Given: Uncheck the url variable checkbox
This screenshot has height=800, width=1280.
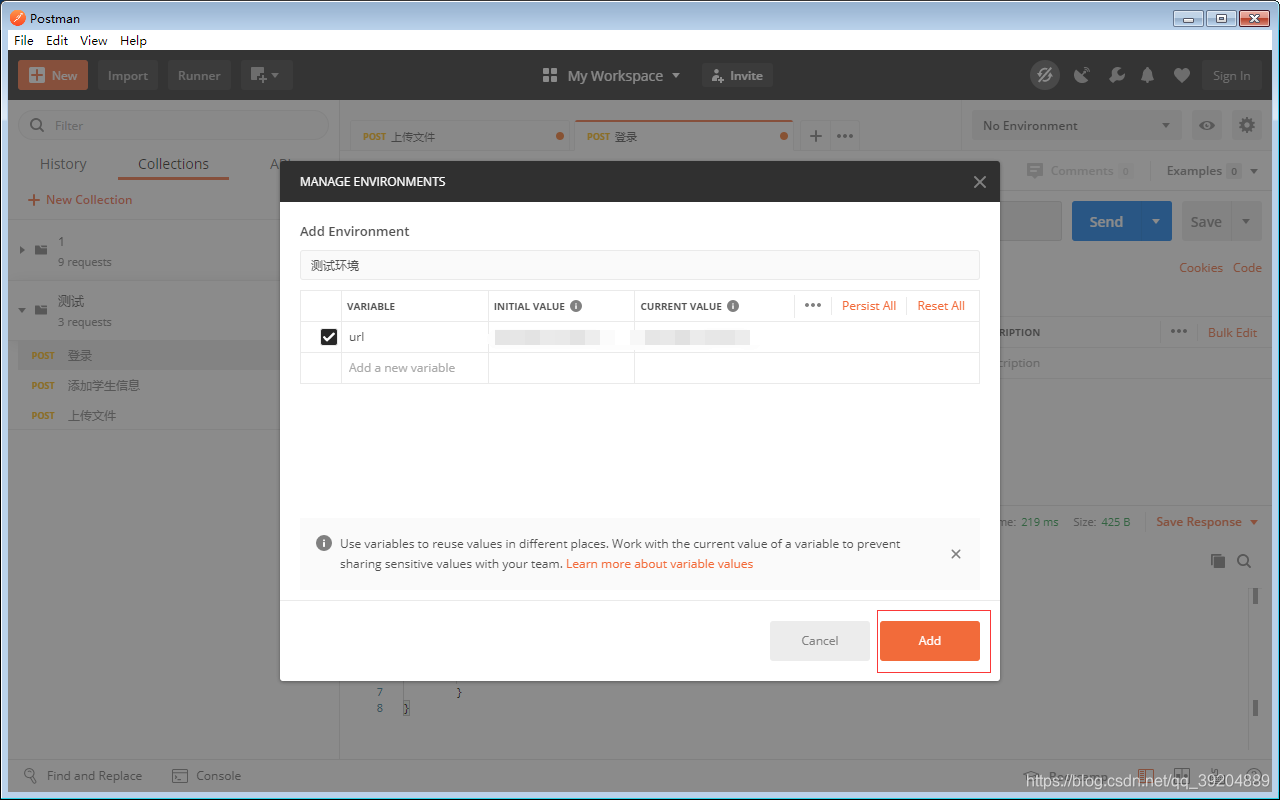Looking at the screenshot, I should pyautogui.click(x=328, y=337).
